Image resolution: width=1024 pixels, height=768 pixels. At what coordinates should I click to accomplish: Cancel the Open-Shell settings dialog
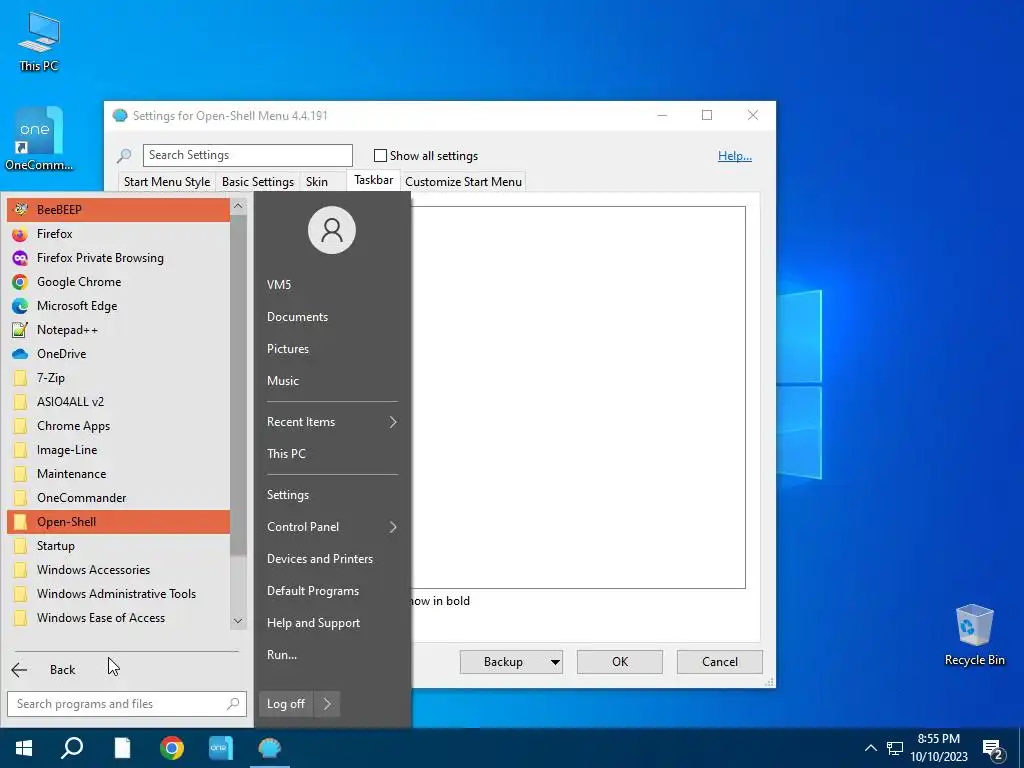(720, 662)
